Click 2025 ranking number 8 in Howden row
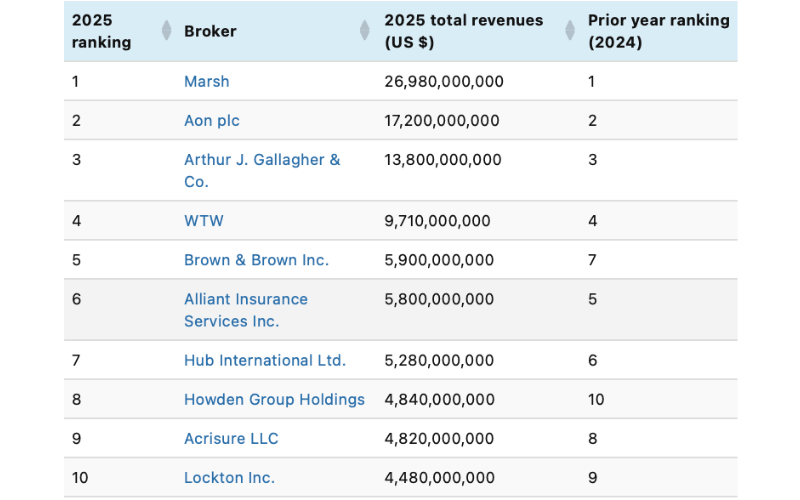This screenshot has height=500, width=800. coord(77,399)
